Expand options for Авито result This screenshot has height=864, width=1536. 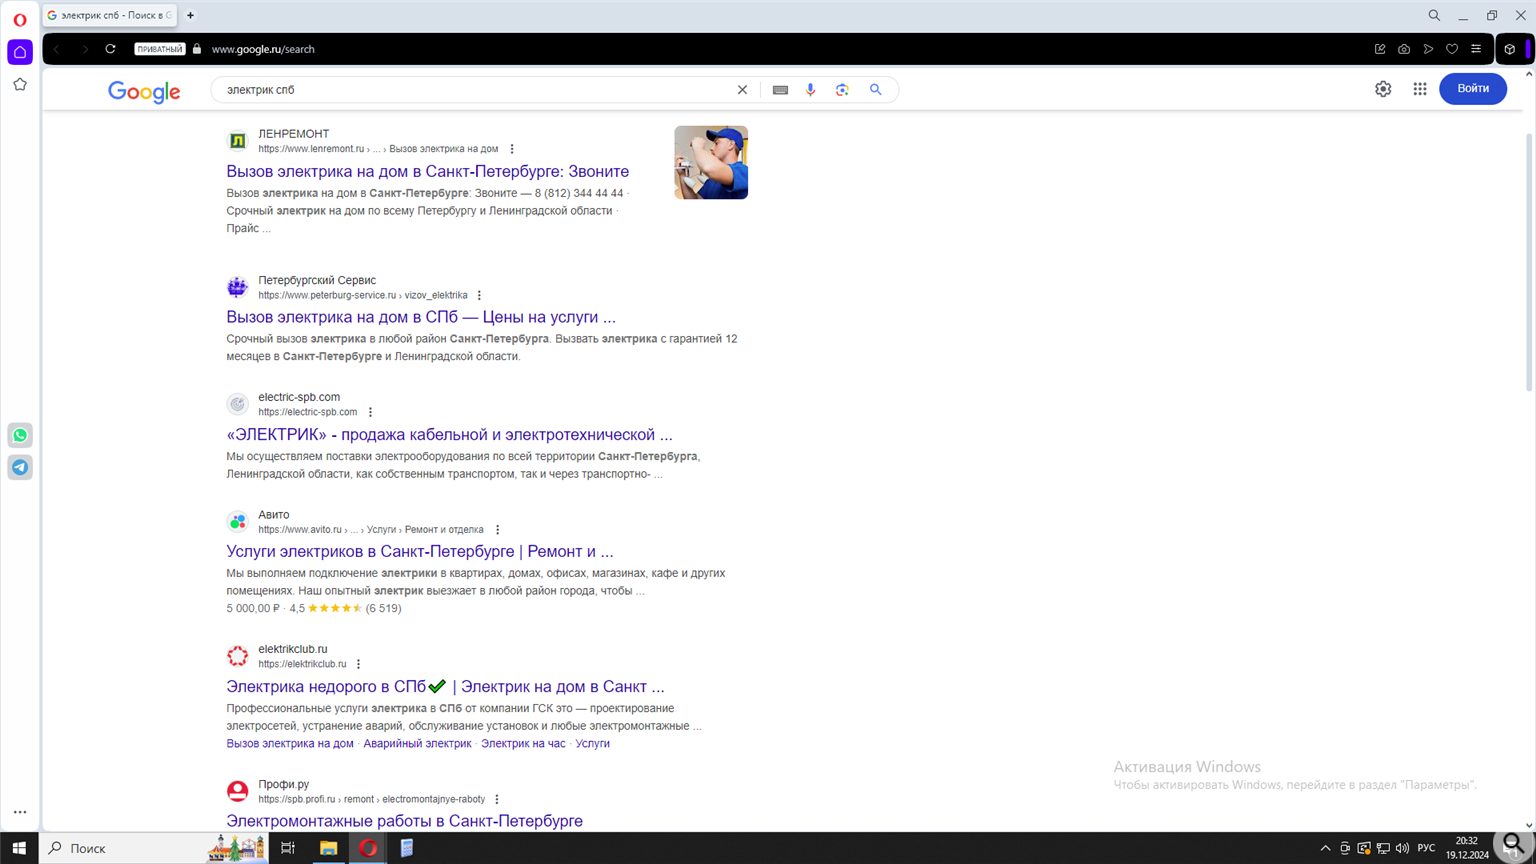pyautogui.click(x=497, y=530)
